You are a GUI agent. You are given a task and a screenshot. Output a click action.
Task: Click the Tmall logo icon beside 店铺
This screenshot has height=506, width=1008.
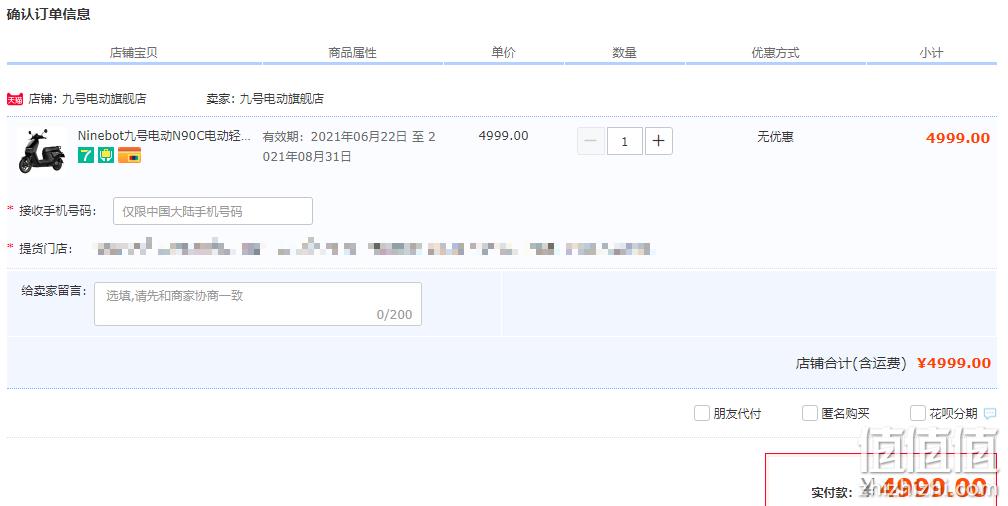click(15, 99)
